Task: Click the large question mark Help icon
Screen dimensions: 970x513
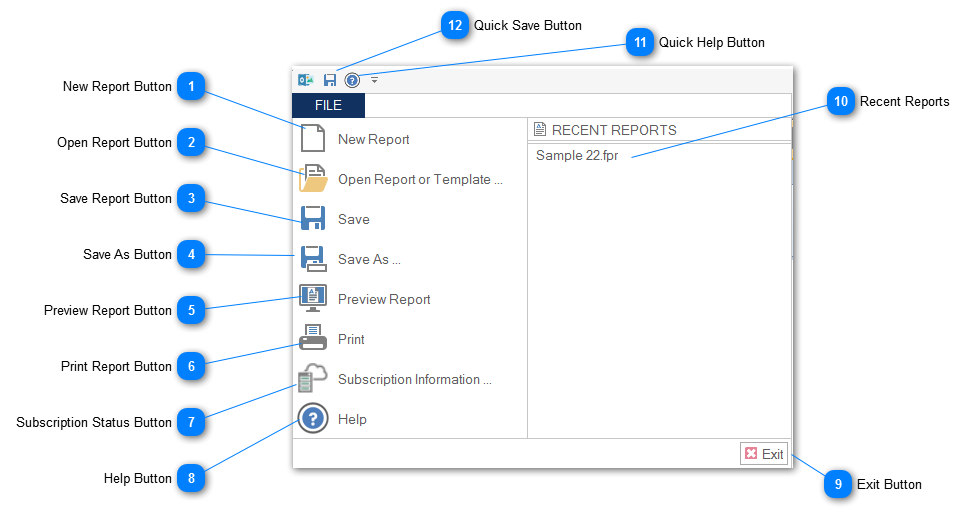Action: click(313, 419)
